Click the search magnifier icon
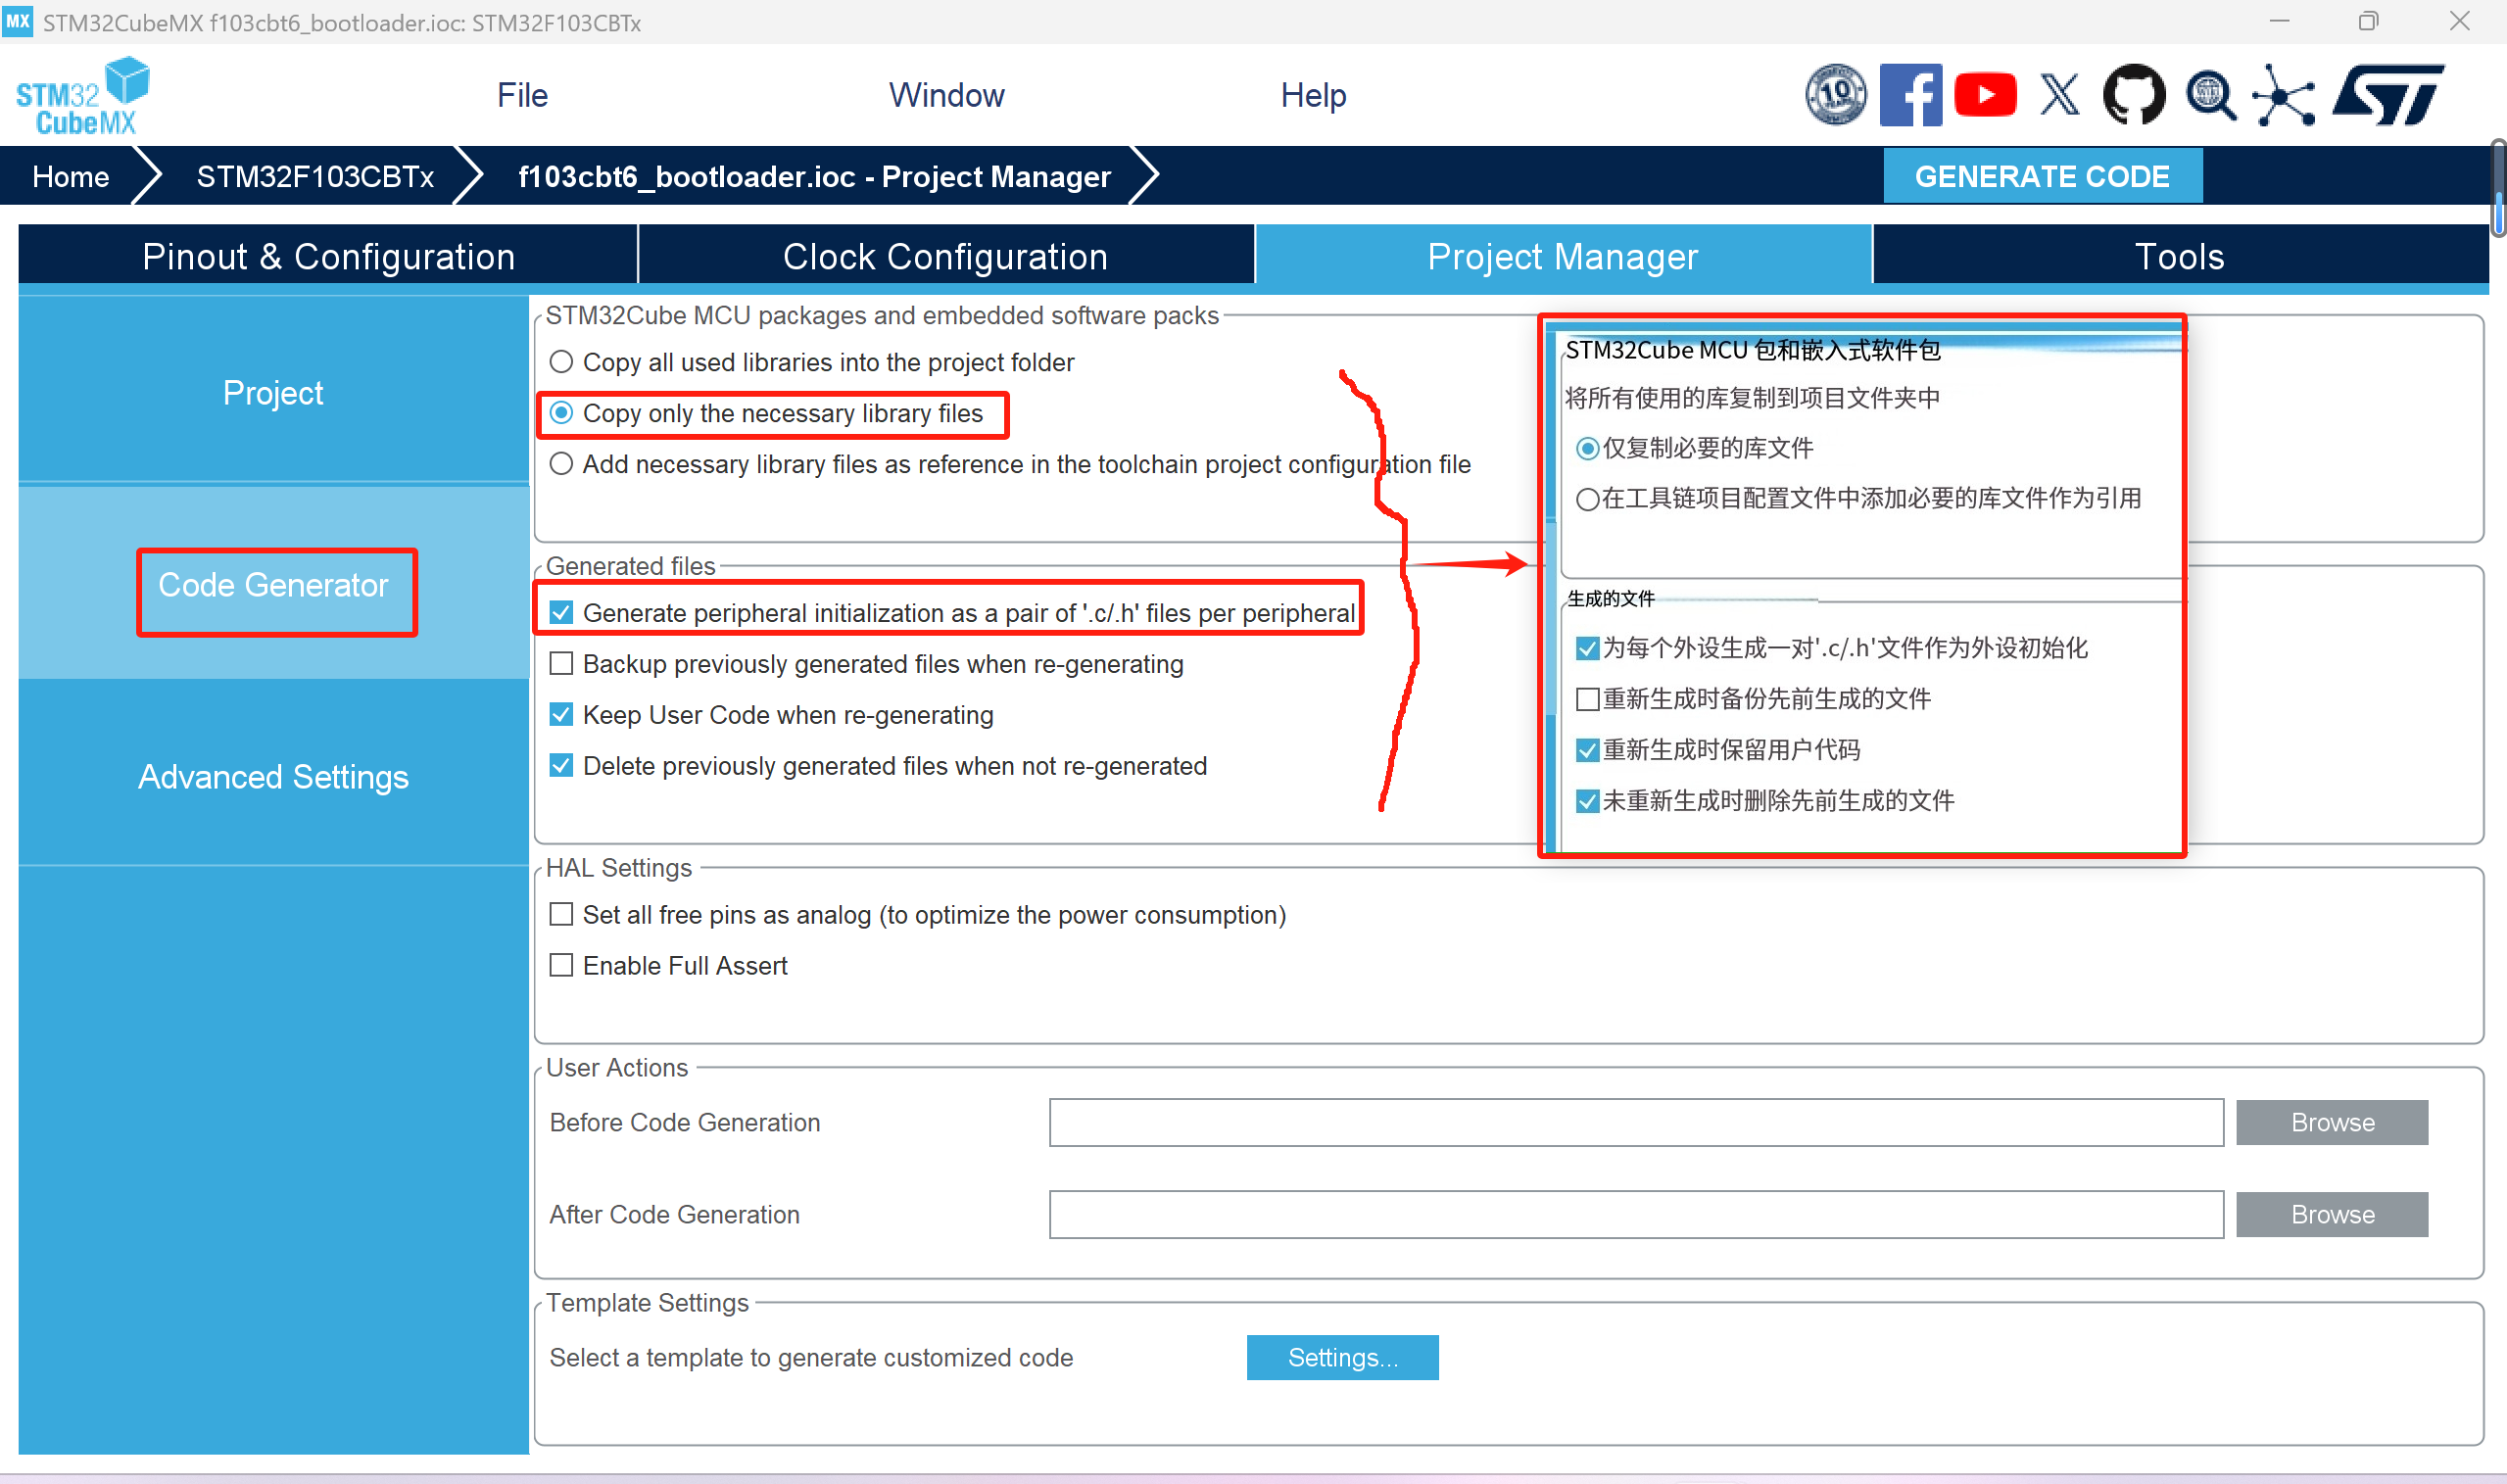The width and height of the screenshot is (2507, 1484). [2210, 94]
